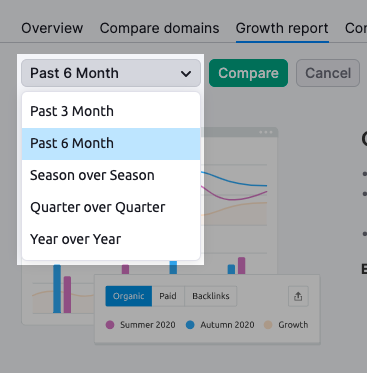Image resolution: width=367 pixels, height=373 pixels.
Task: Switch to the Backlinks segment
Action: point(211,296)
